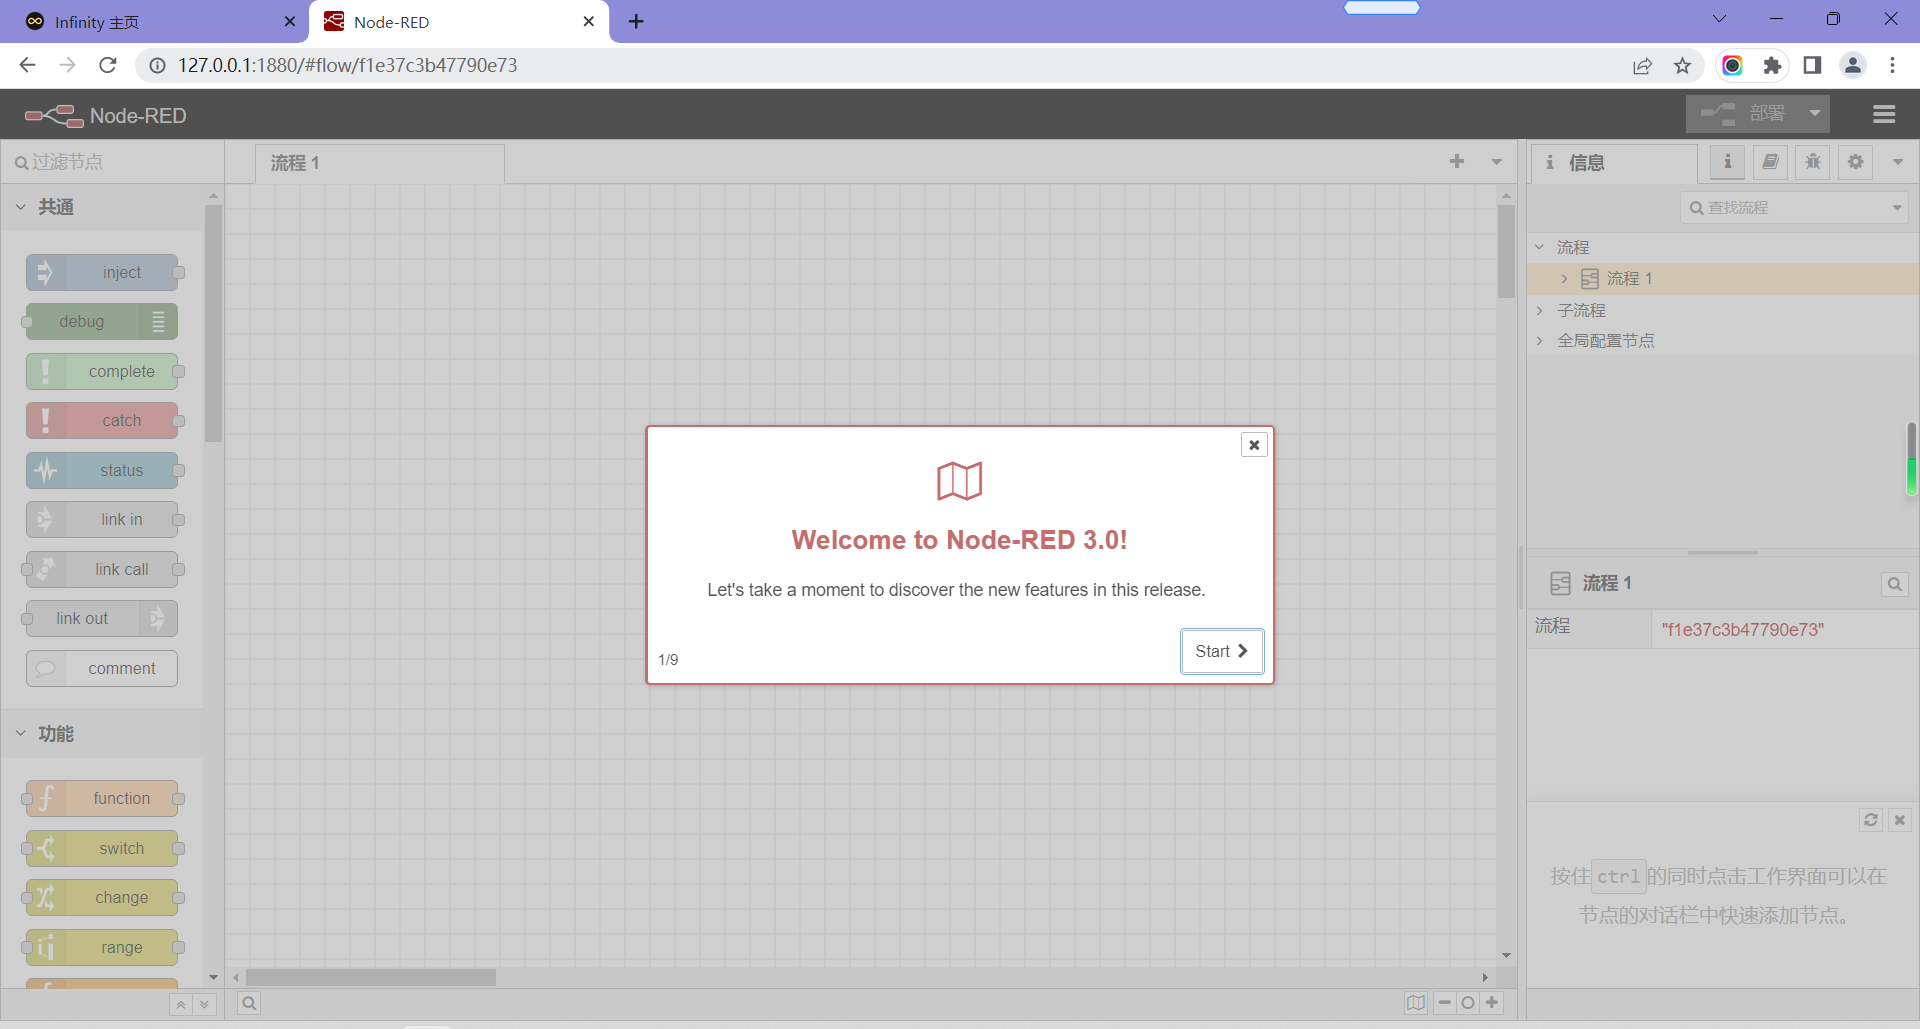Close the welcome tour dialog

pyautogui.click(x=1254, y=445)
